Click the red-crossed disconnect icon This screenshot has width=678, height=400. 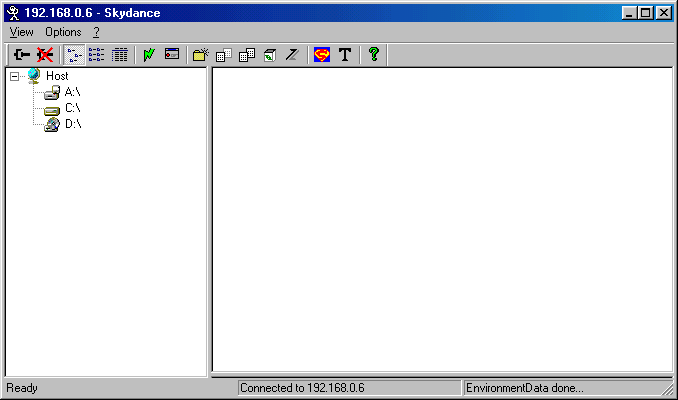pyautogui.click(x=45, y=55)
